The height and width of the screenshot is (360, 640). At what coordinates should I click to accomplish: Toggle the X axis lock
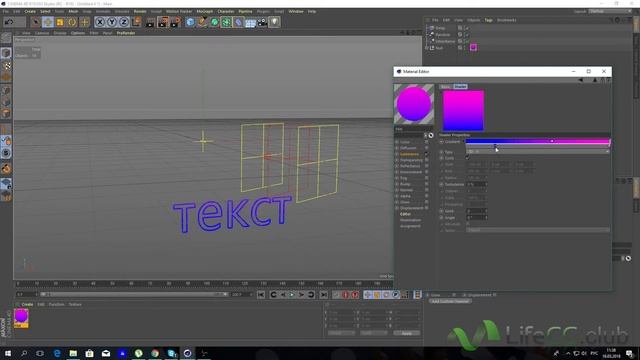(x=100, y=22)
